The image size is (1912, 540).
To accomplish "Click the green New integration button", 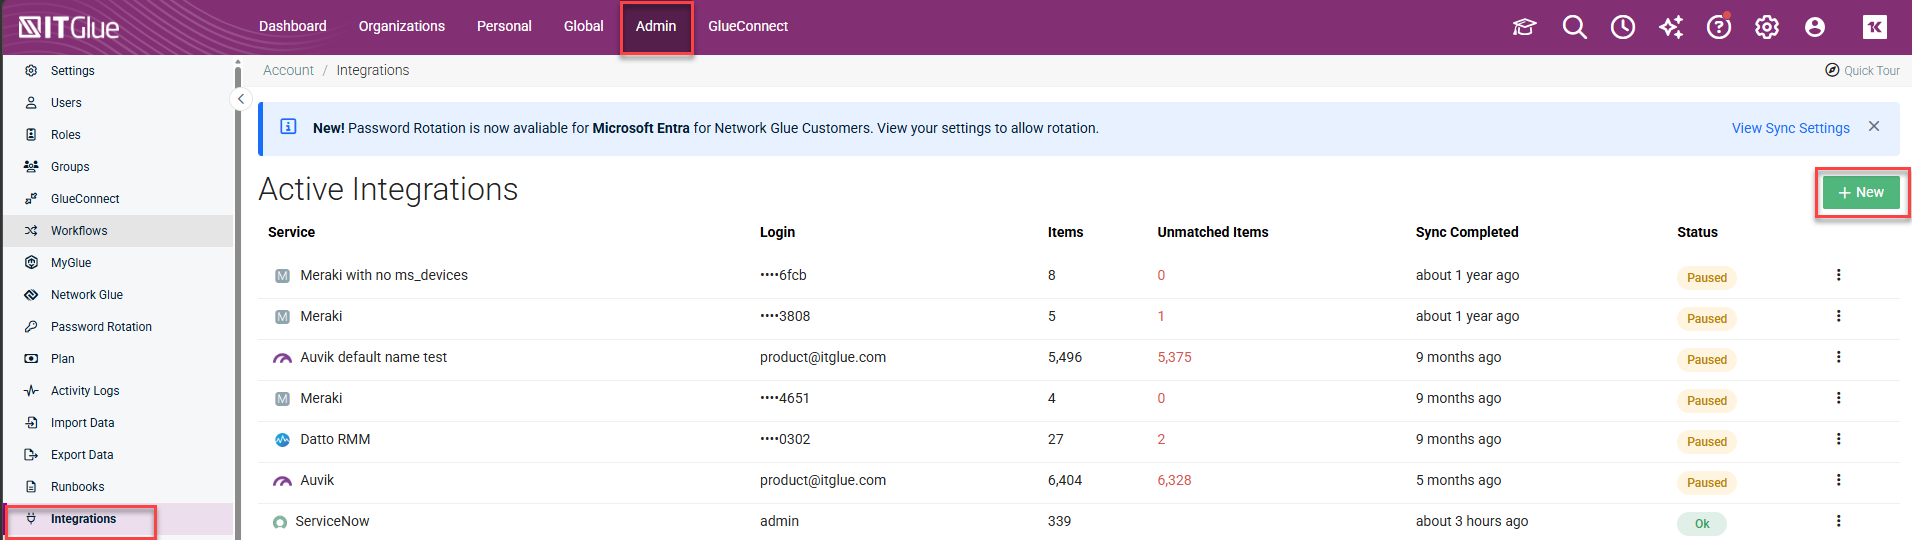I will pyautogui.click(x=1860, y=192).
